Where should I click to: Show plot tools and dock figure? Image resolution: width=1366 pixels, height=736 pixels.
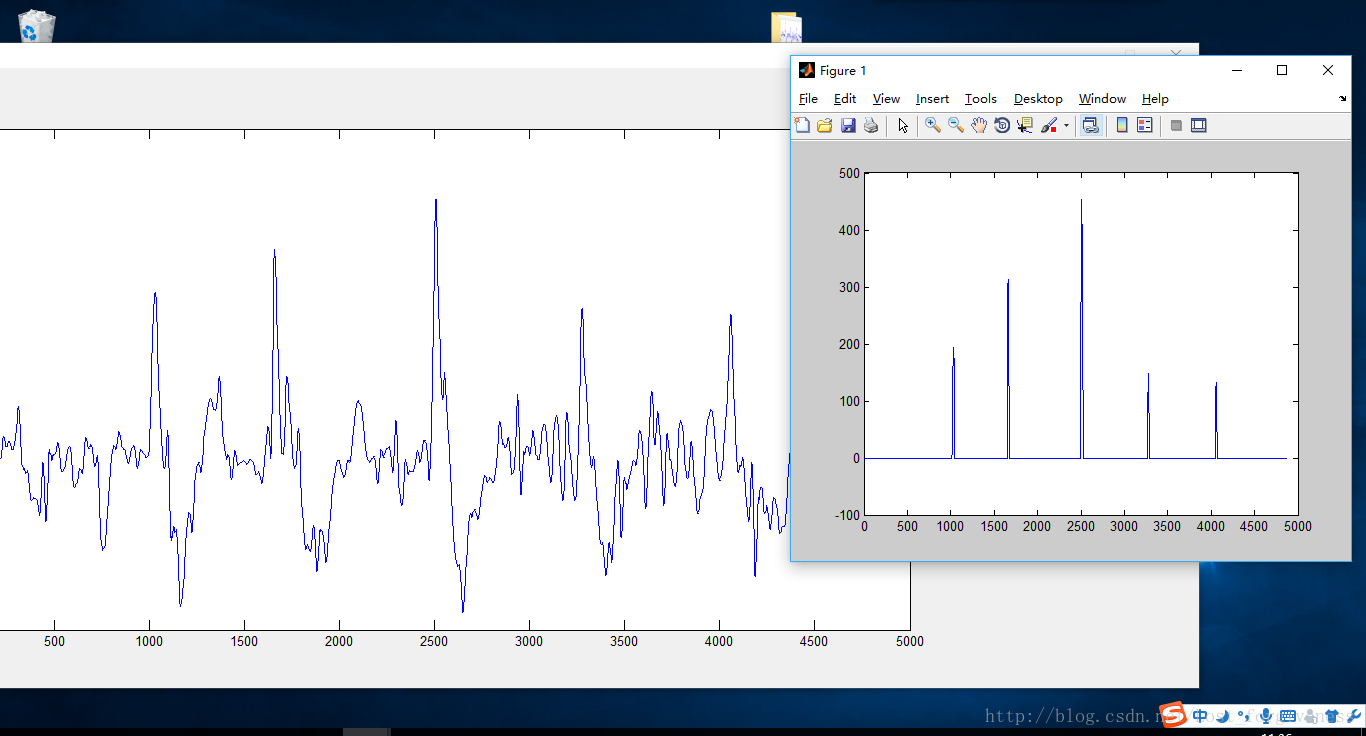coord(1199,125)
